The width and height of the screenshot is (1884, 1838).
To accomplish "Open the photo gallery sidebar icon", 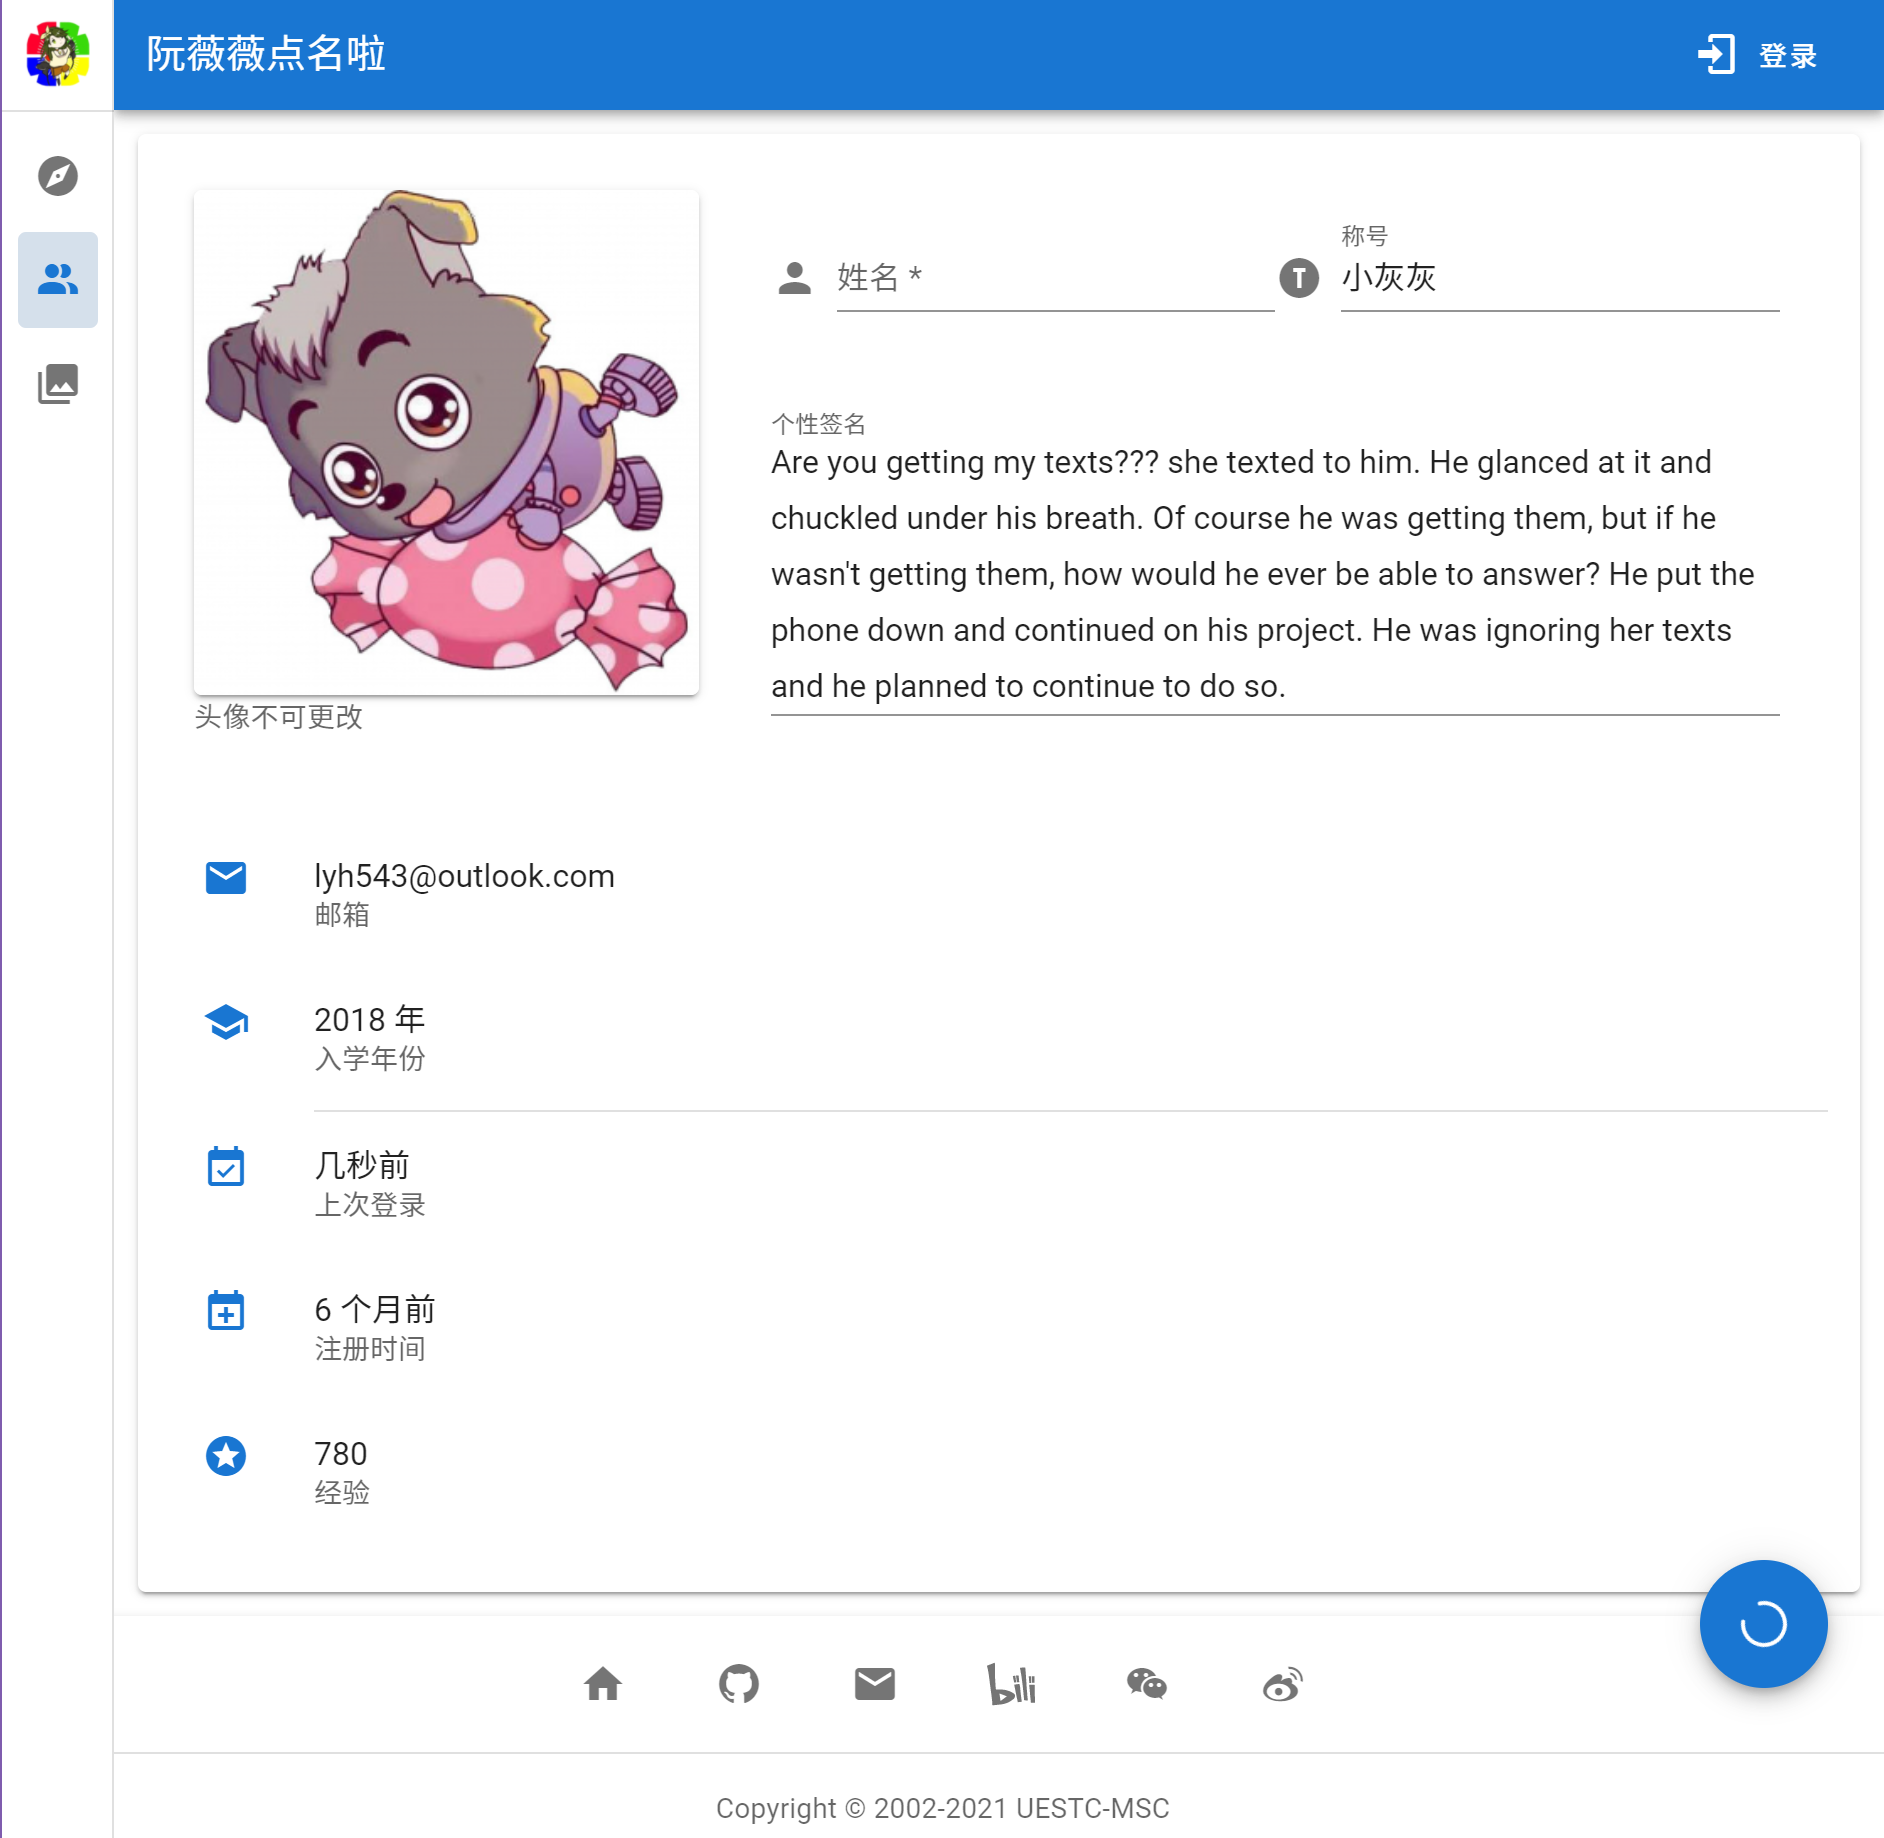I will 58,384.
